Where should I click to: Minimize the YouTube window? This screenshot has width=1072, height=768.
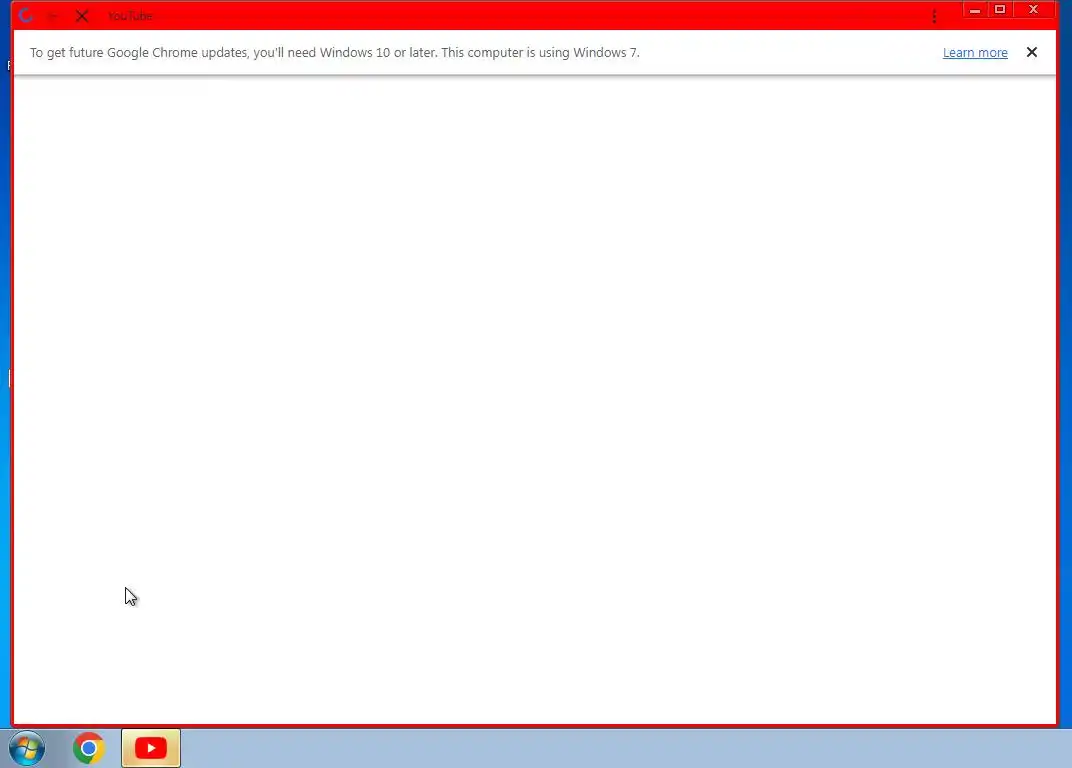pyautogui.click(x=975, y=10)
